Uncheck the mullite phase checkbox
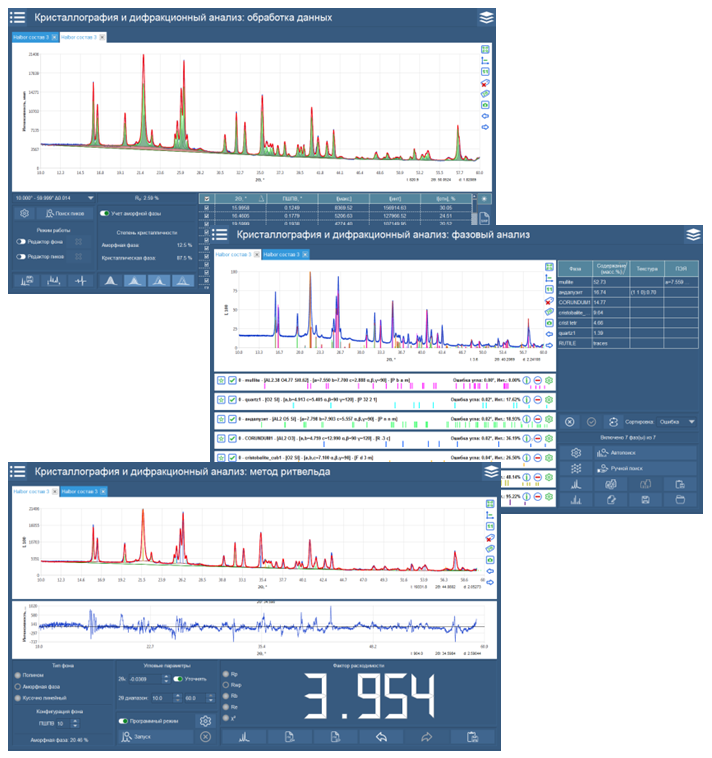Viewport: 712px width, 758px height. [x=232, y=381]
